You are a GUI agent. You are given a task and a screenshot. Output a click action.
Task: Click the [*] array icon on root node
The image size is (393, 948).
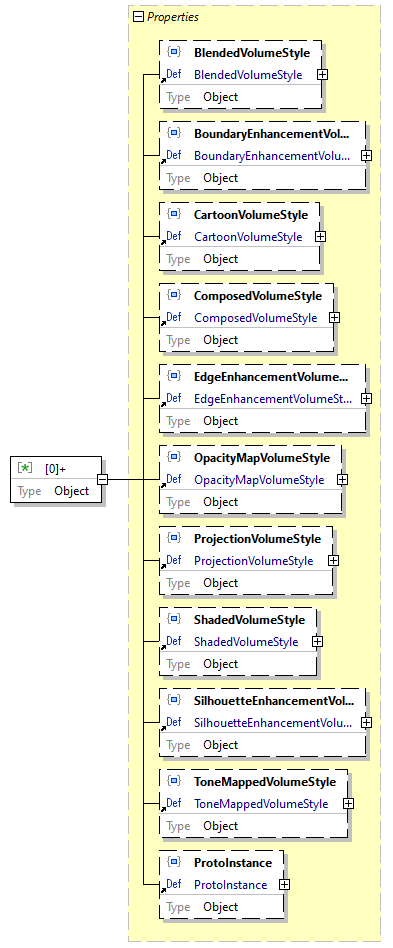pyautogui.click(x=25, y=468)
